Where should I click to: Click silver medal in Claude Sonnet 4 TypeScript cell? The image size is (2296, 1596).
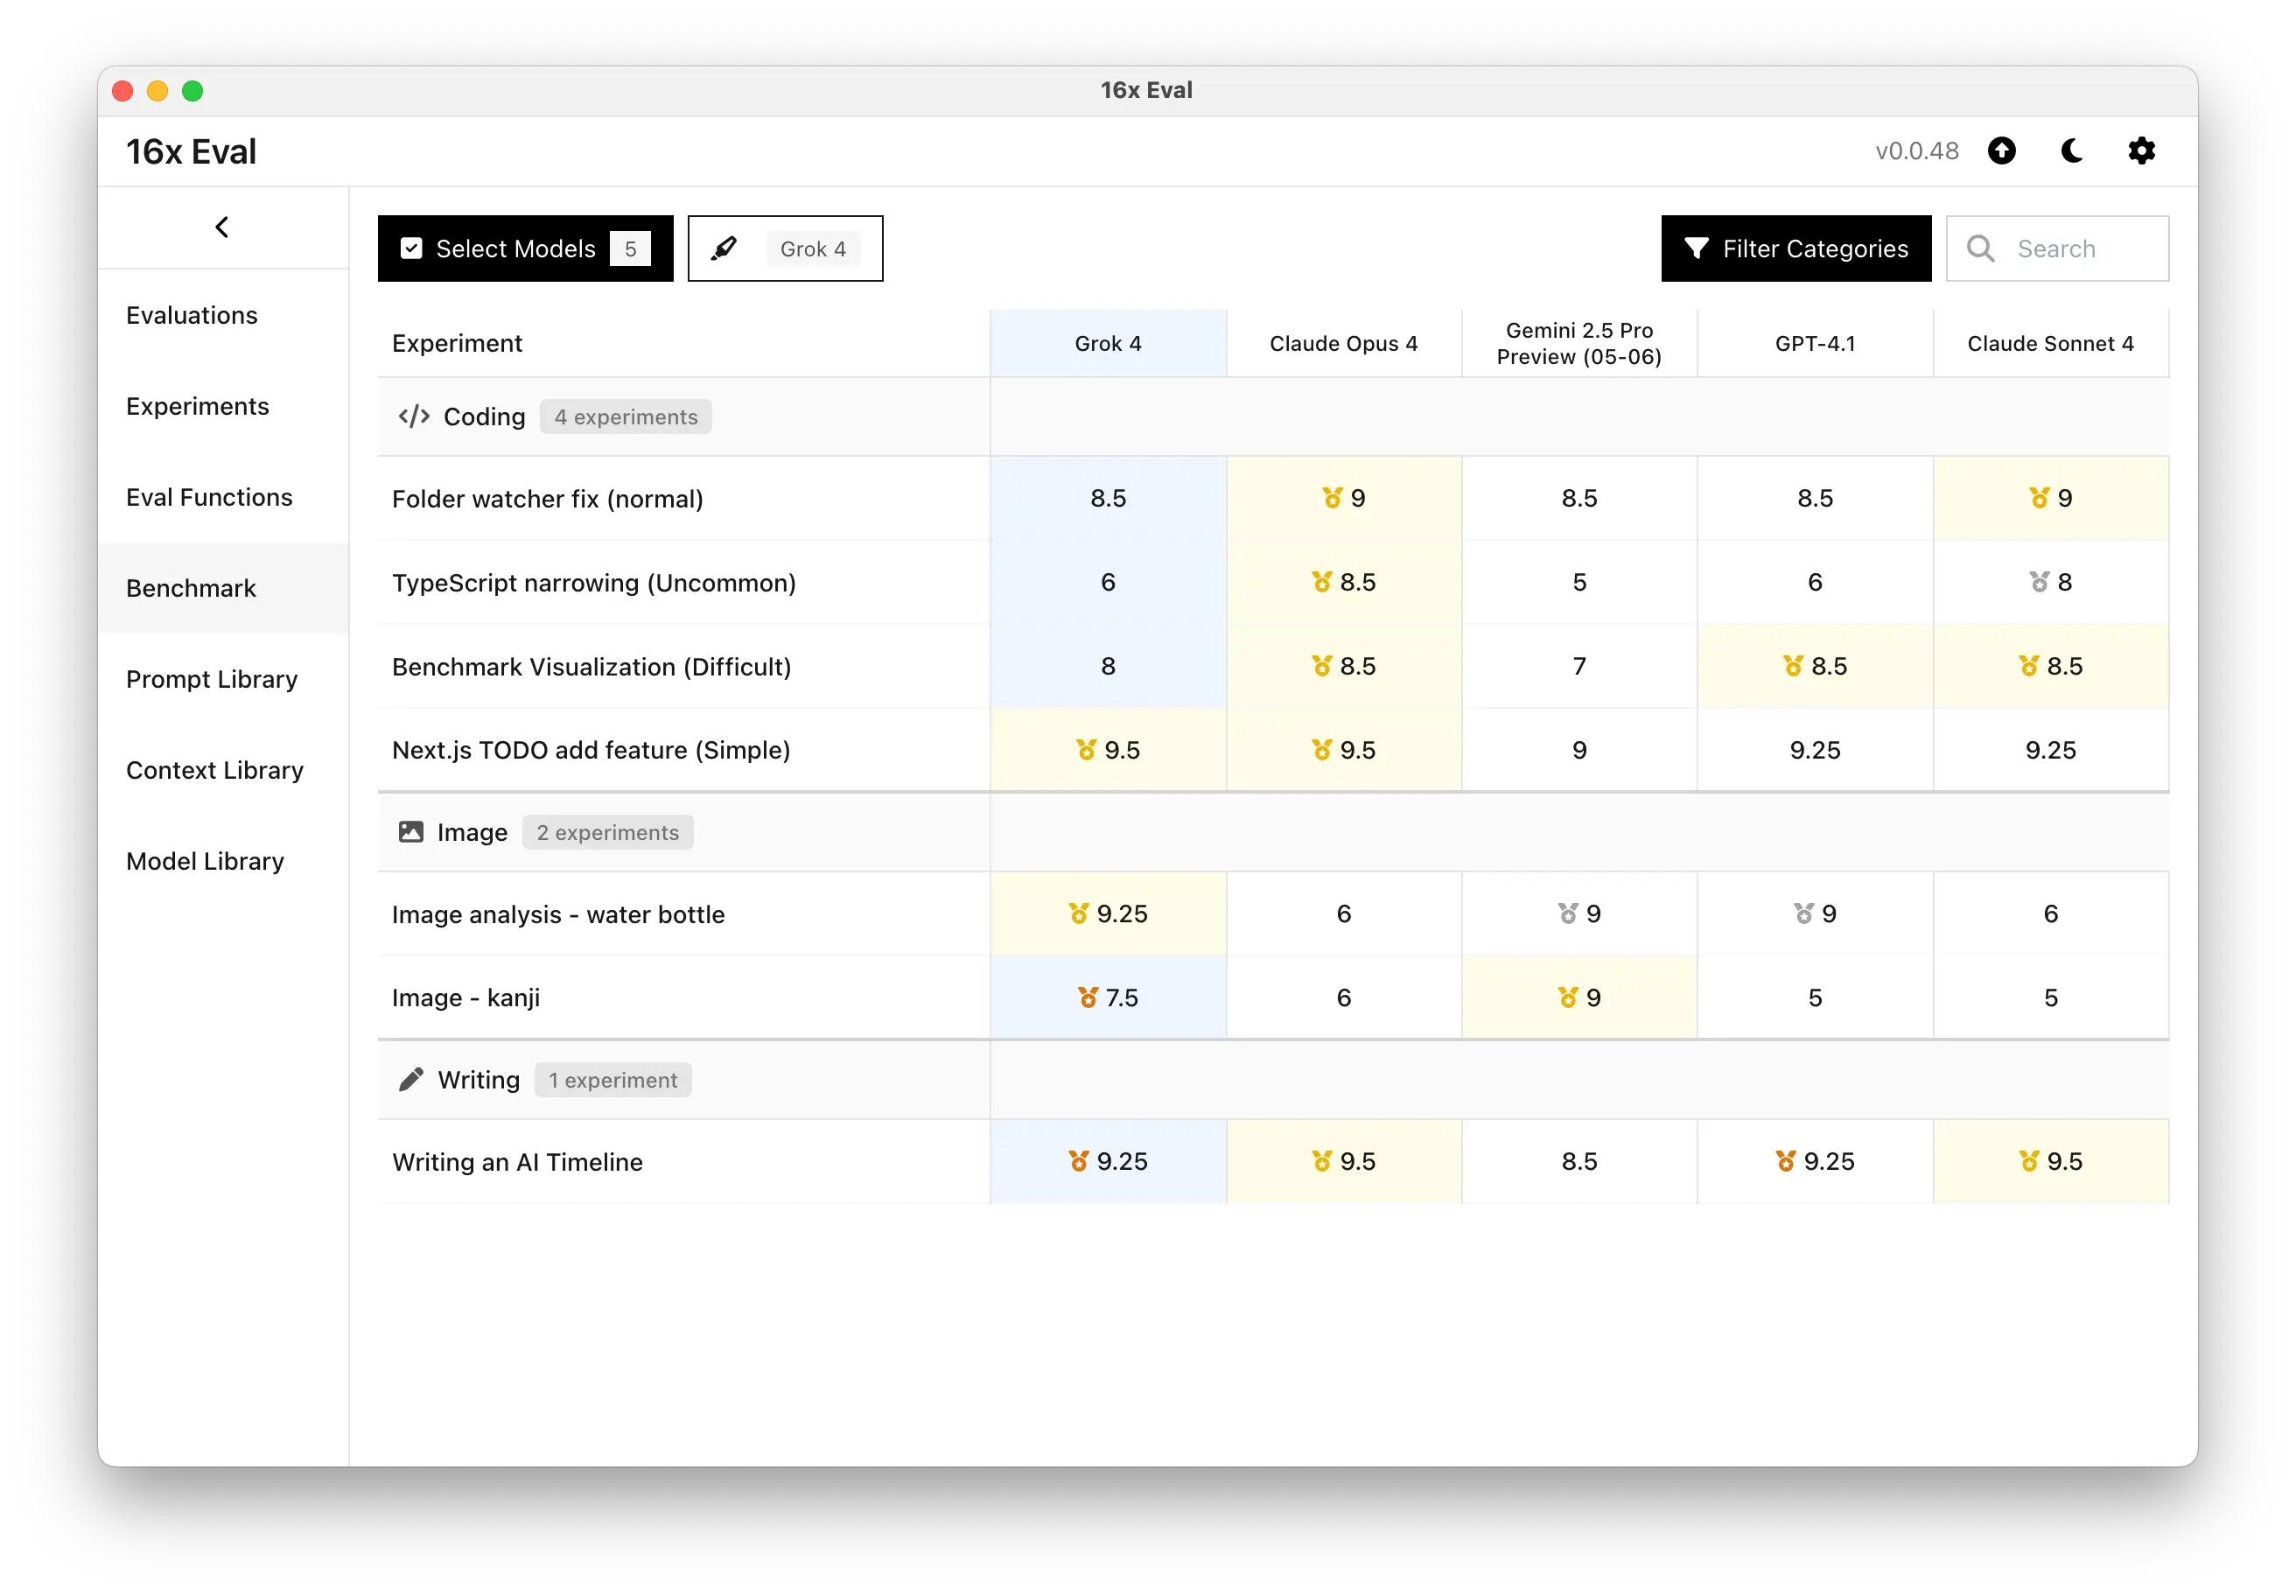pos(2039,581)
